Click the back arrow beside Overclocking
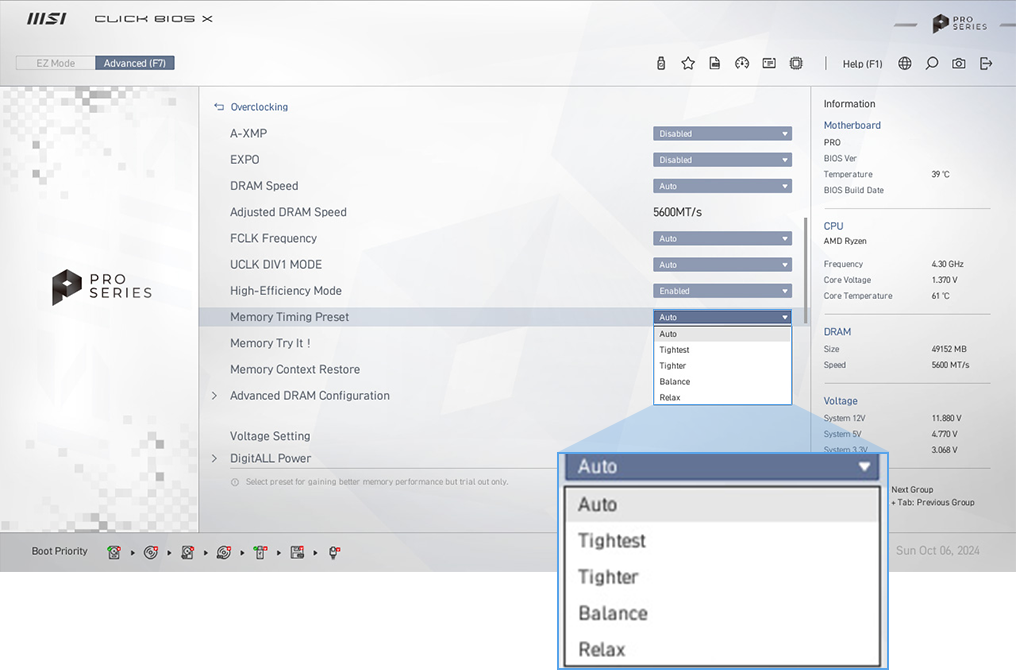The height and width of the screenshot is (670, 1016). click(x=219, y=107)
